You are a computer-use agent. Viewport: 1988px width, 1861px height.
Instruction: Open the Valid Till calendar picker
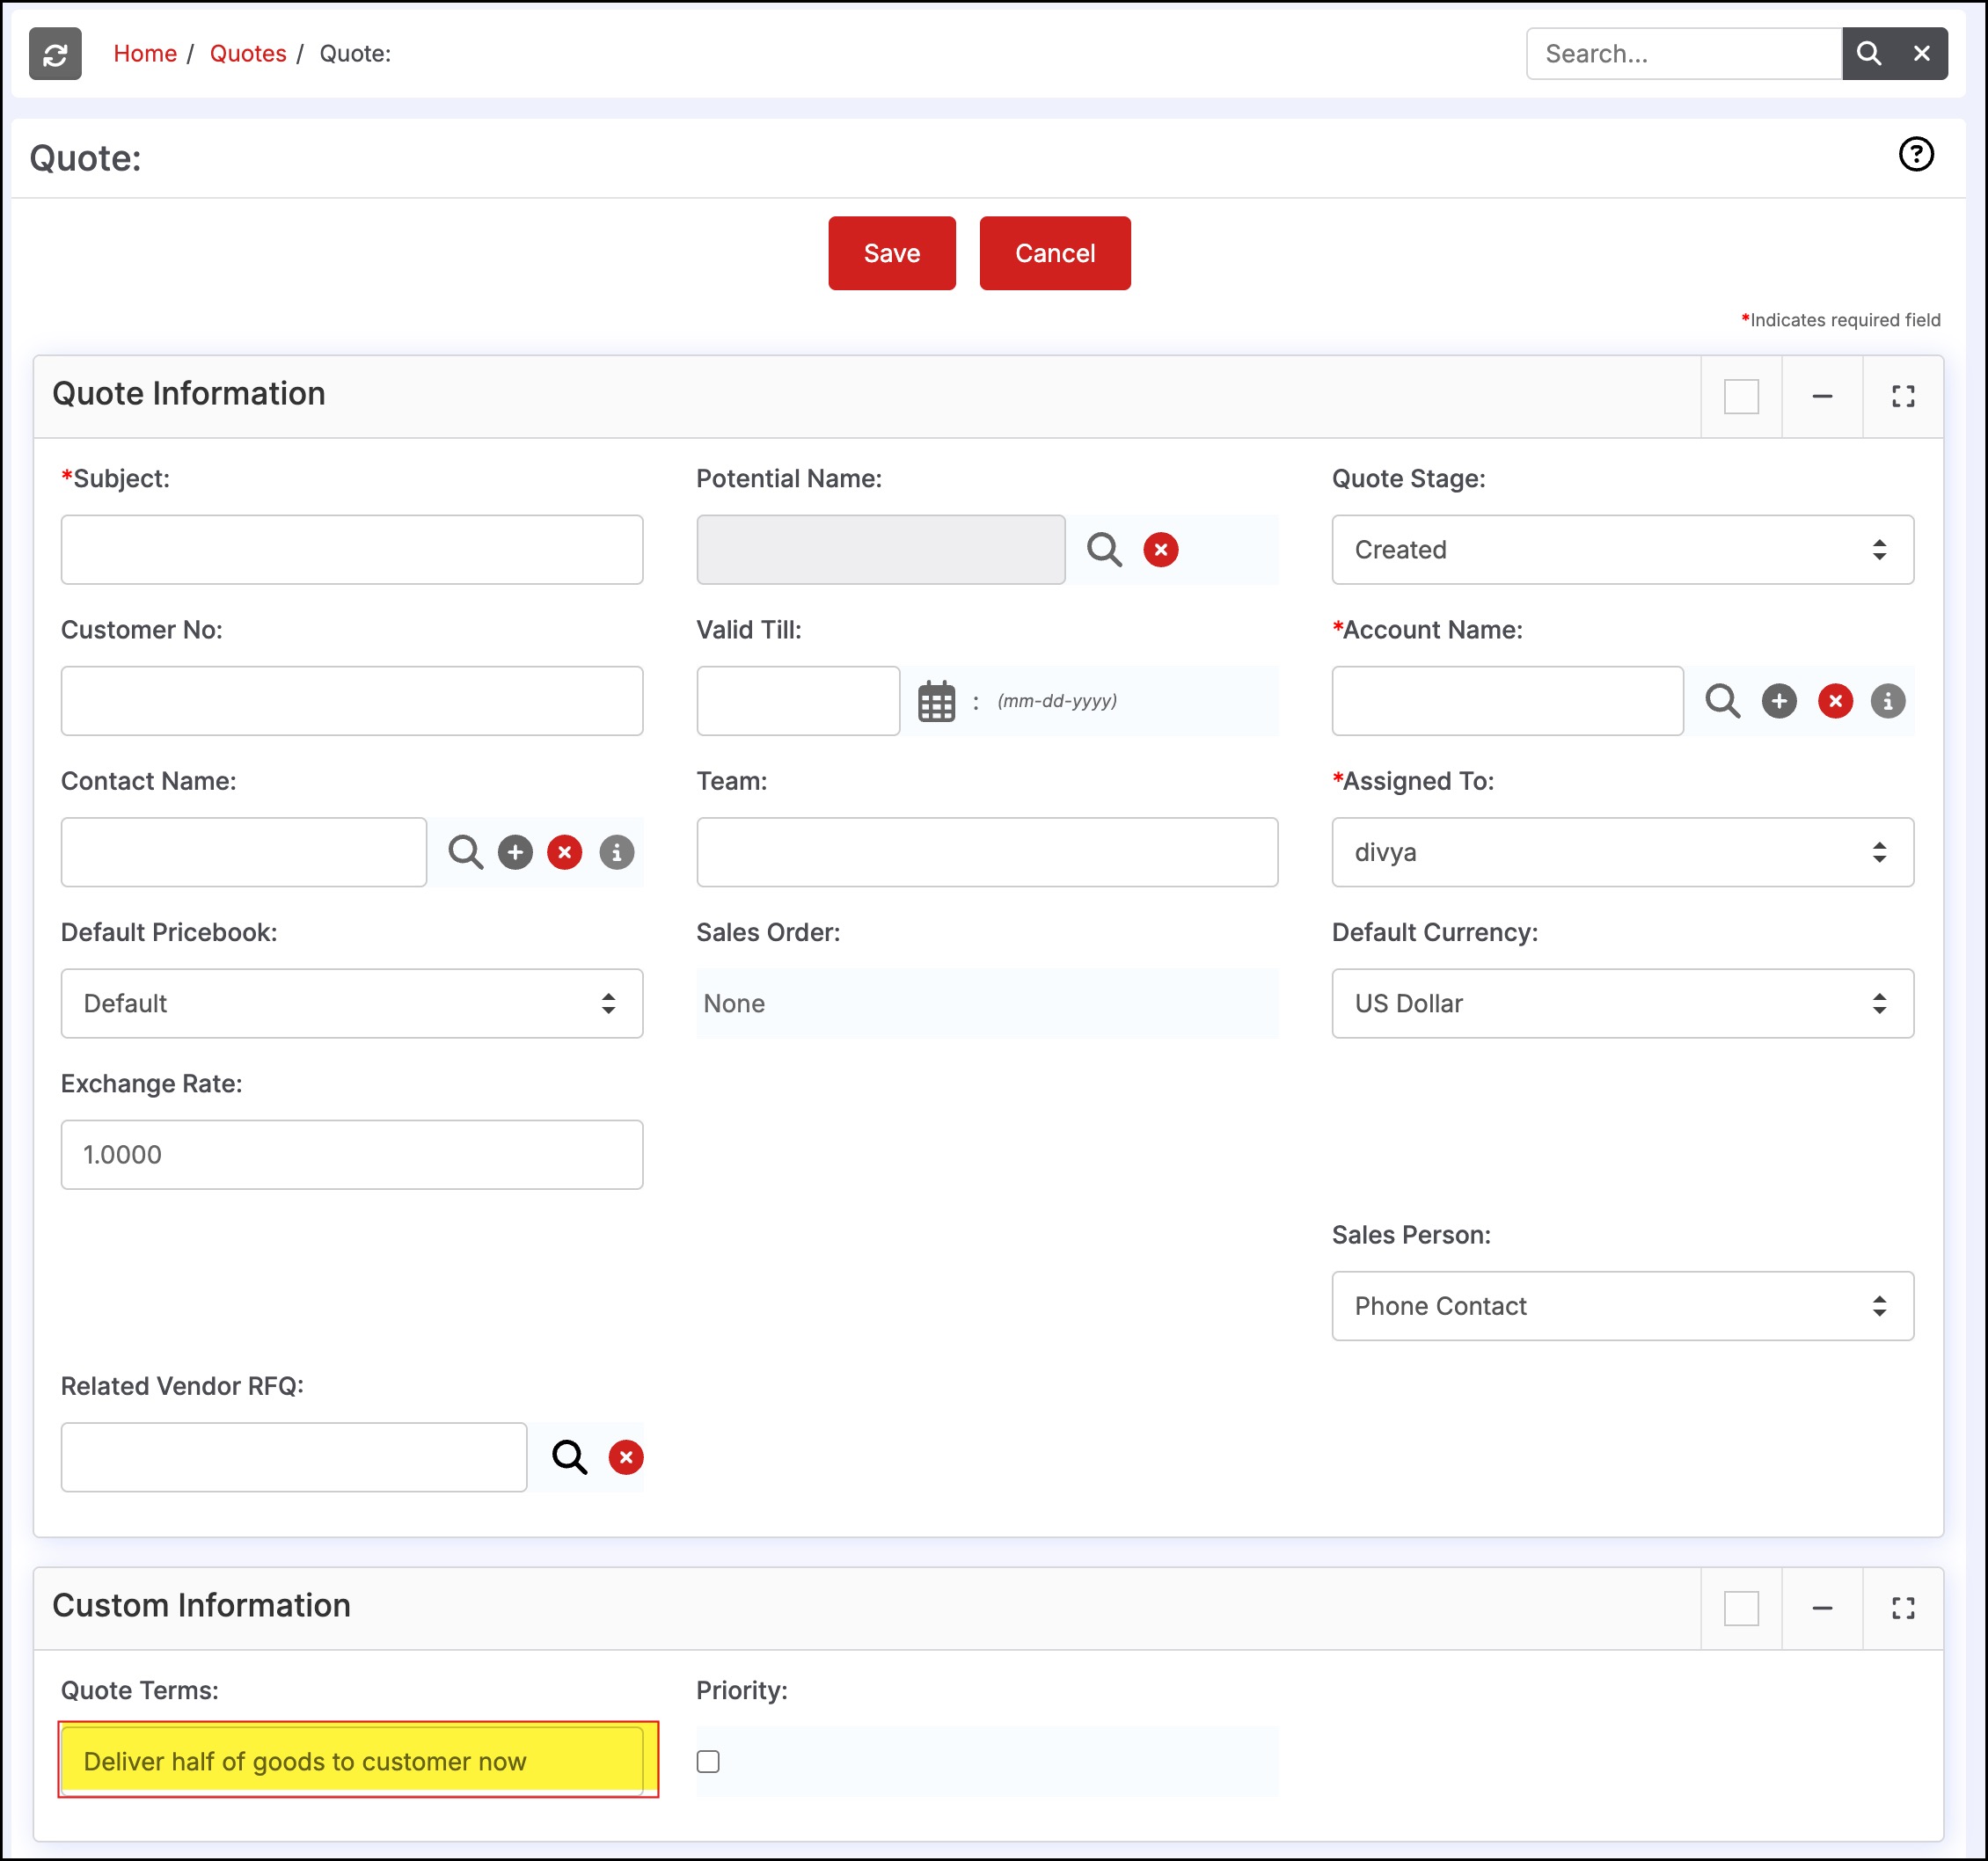(x=936, y=701)
